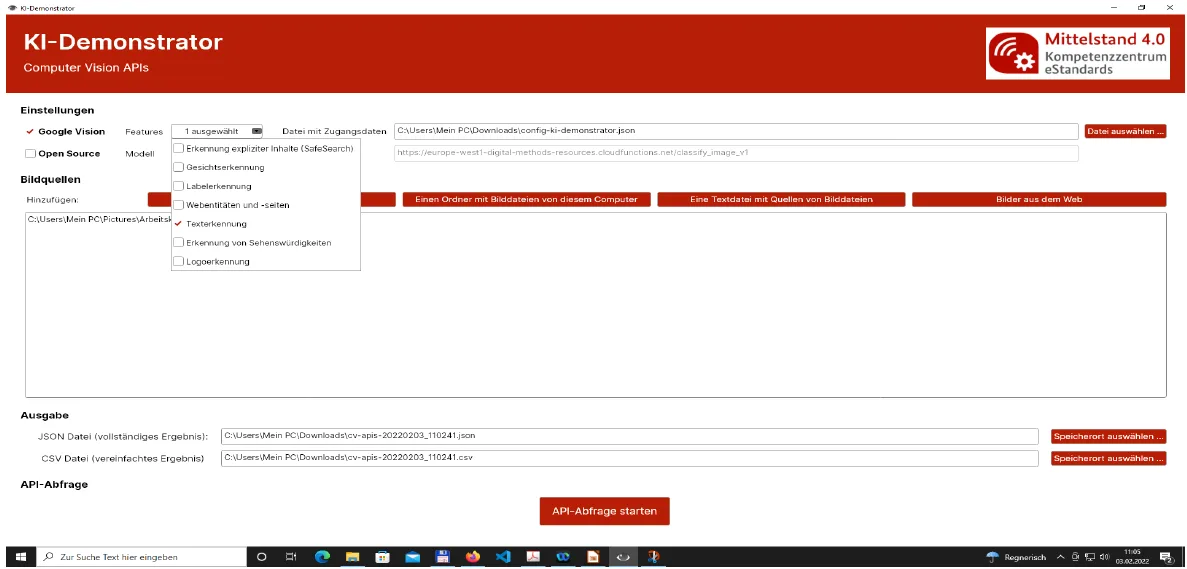The image size is (1187, 569).
Task: Select the Arbeitsk image path entry in list
Action: [99, 219]
